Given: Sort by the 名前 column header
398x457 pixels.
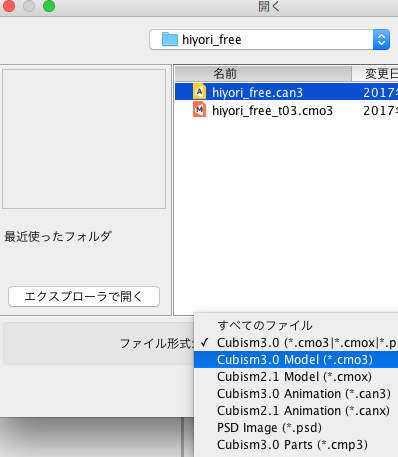Looking at the screenshot, I should pyautogui.click(x=263, y=74).
